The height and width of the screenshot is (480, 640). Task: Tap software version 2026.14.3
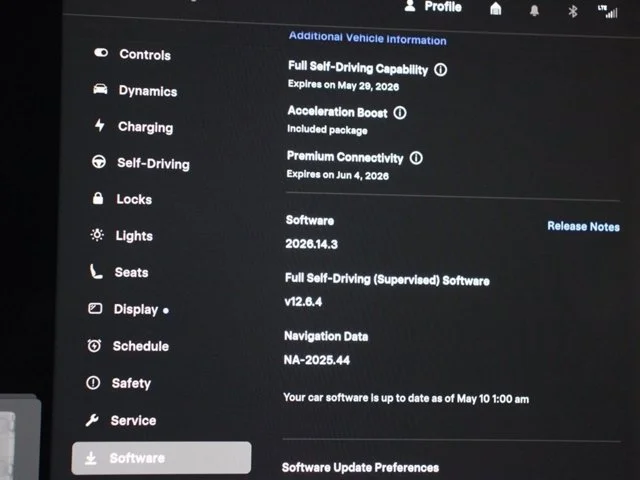pyautogui.click(x=311, y=244)
